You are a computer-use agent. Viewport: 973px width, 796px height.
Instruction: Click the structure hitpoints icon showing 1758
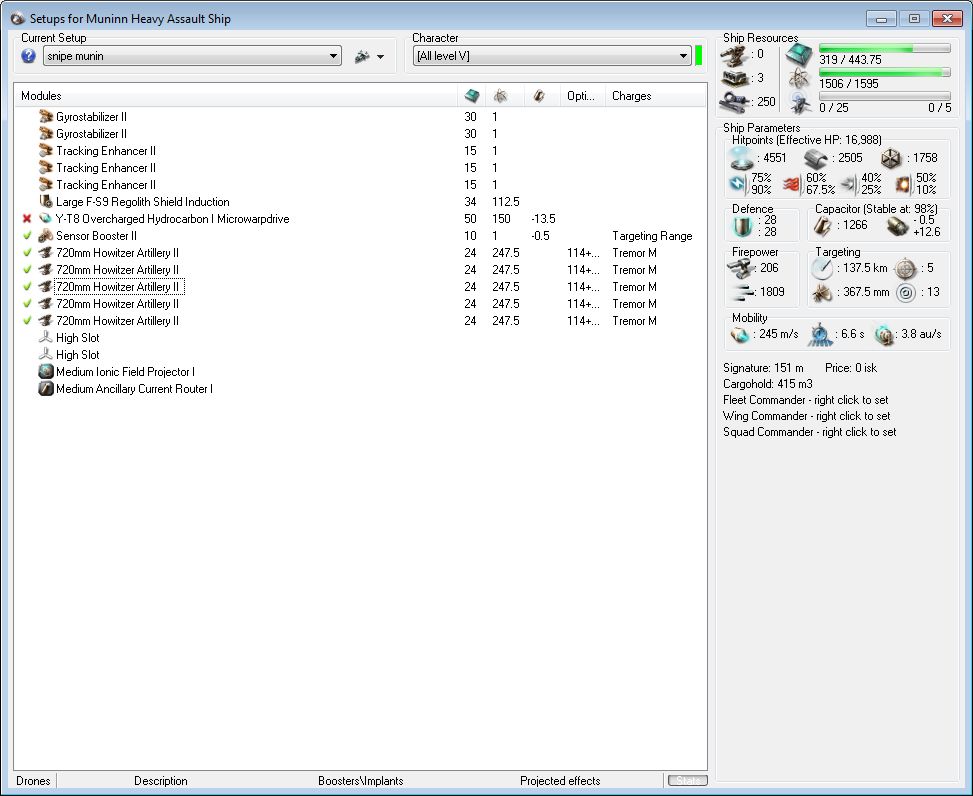tap(891, 159)
